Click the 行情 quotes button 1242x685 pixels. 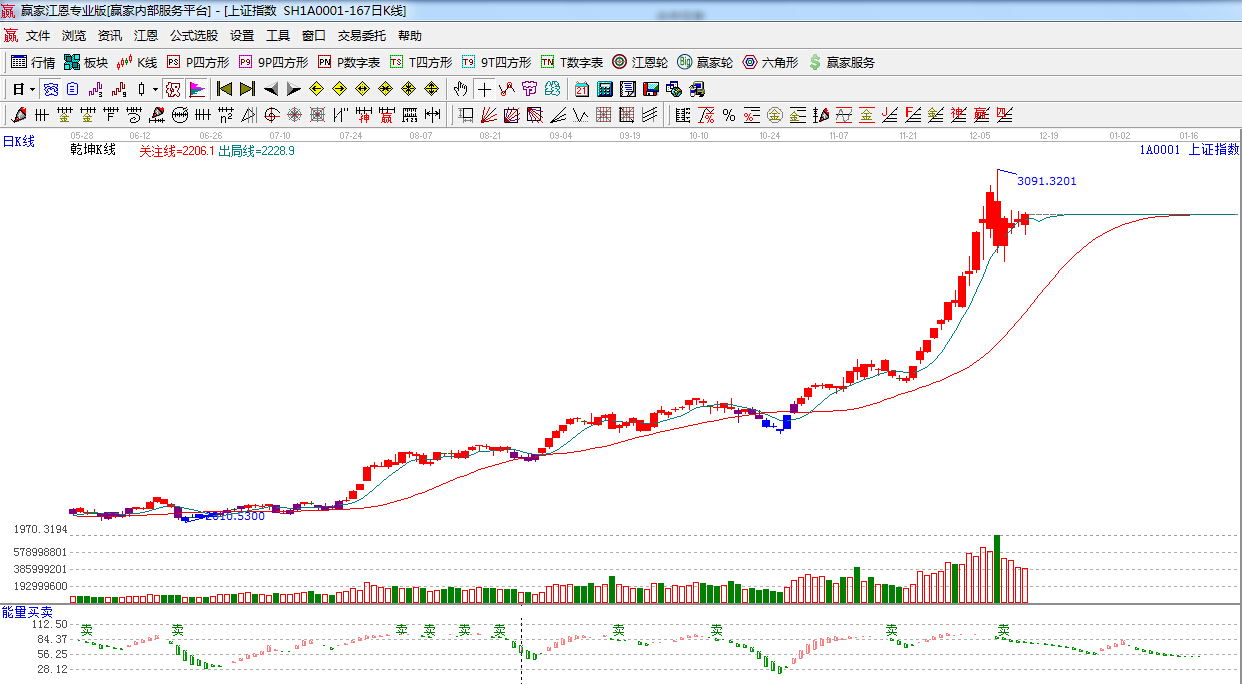pos(33,62)
